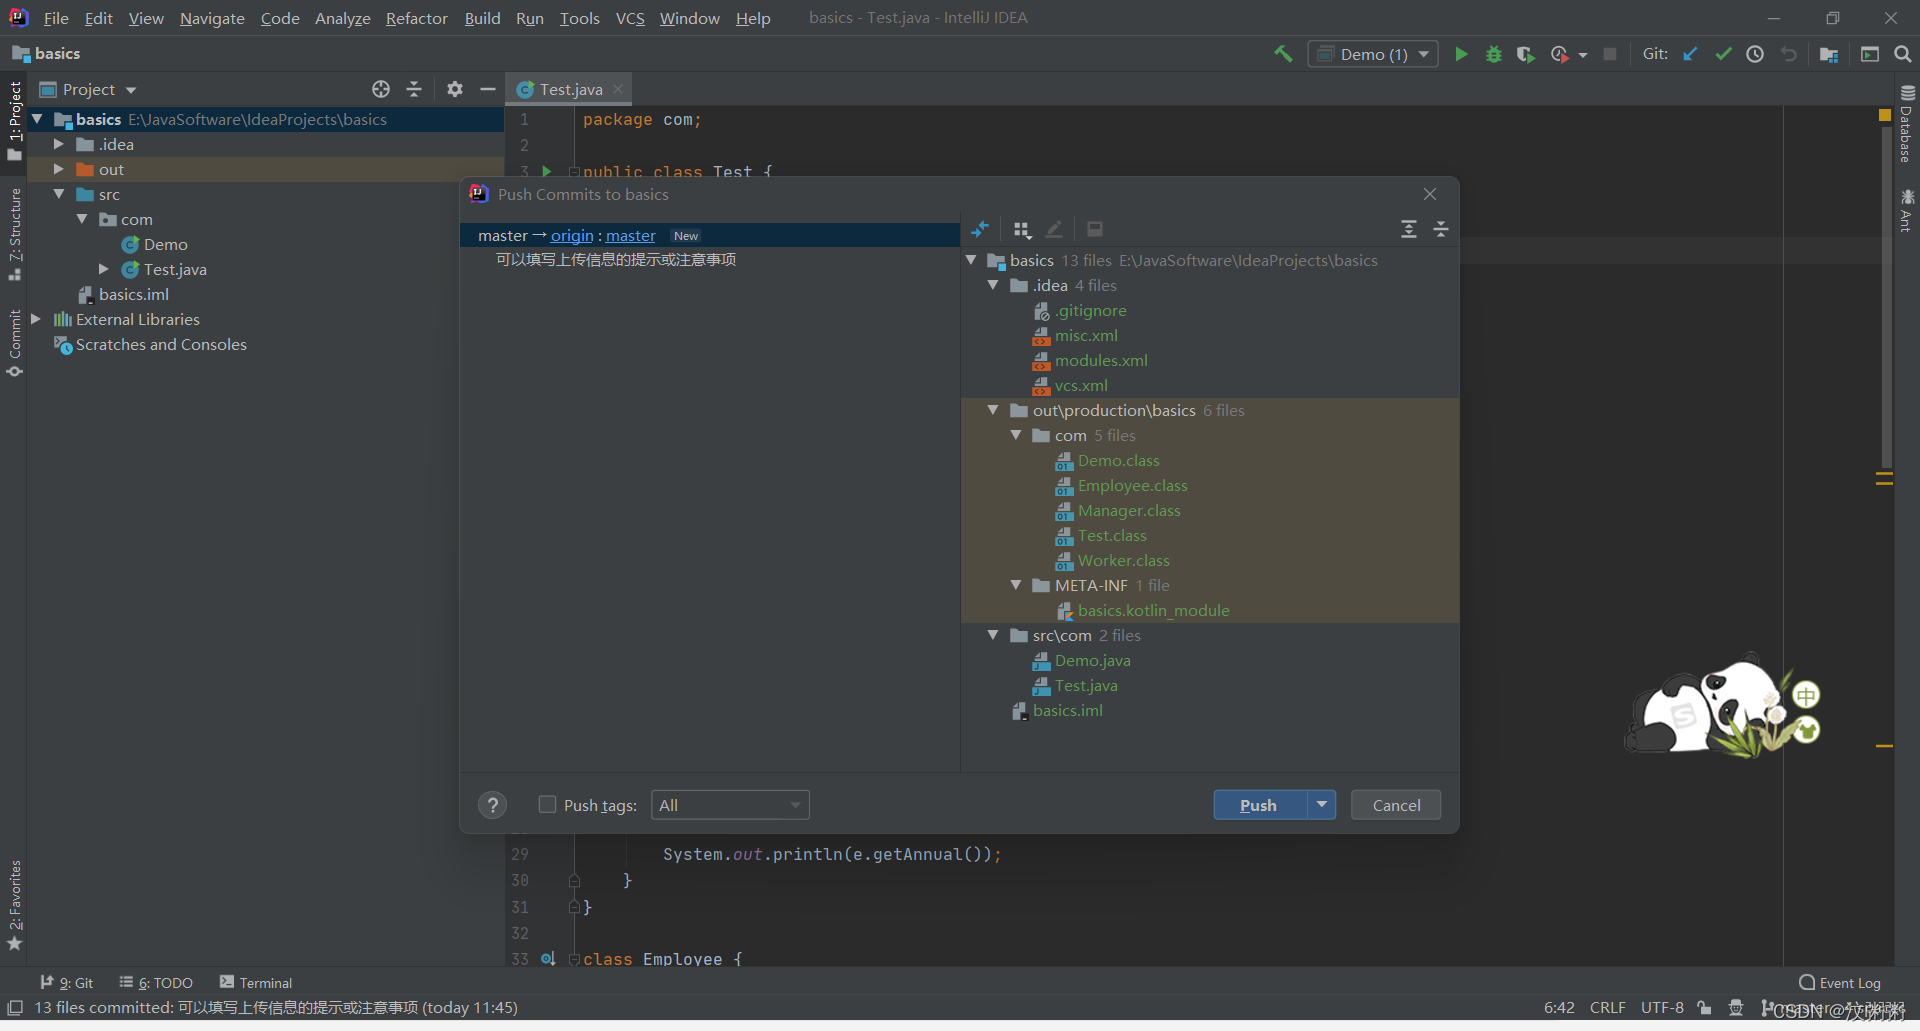1920x1031 pixels.
Task: Collapse all files in push dialog
Action: point(1441,230)
